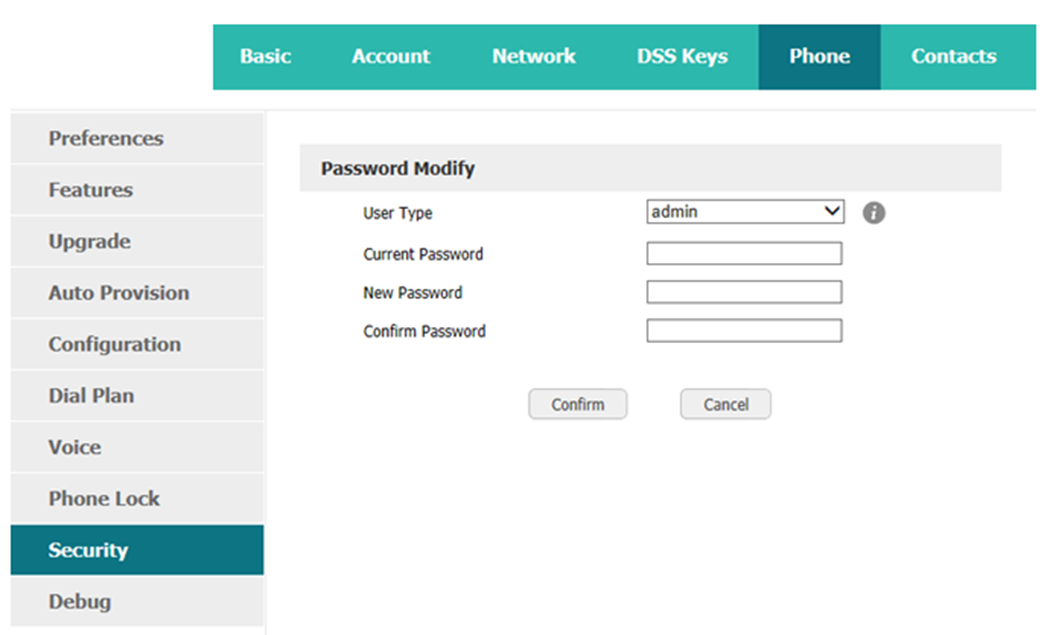Open the User Type admin dropdown

pyautogui.click(x=745, y=211)
